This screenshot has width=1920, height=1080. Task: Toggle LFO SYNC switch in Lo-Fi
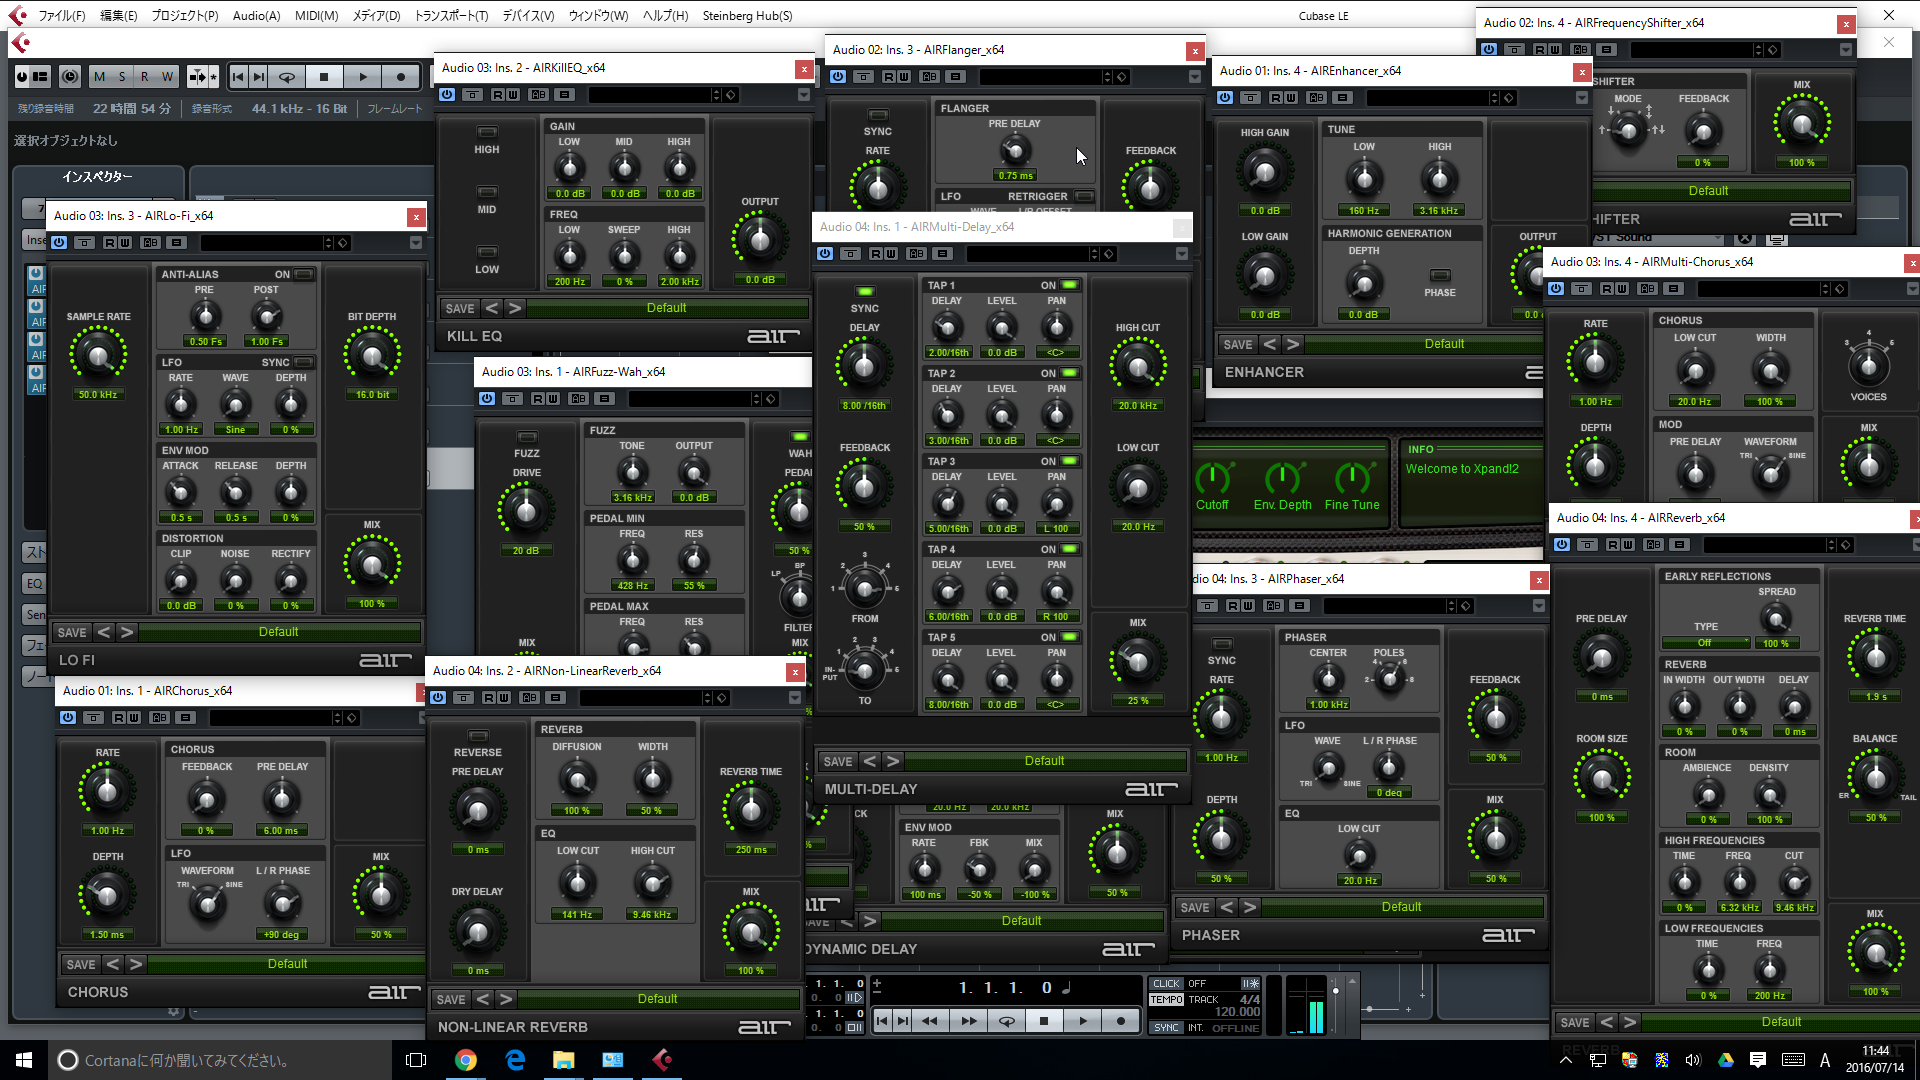(304, 362)
